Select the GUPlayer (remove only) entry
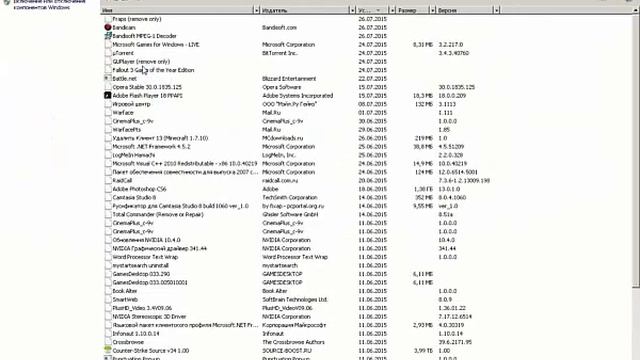 (141, 62)
